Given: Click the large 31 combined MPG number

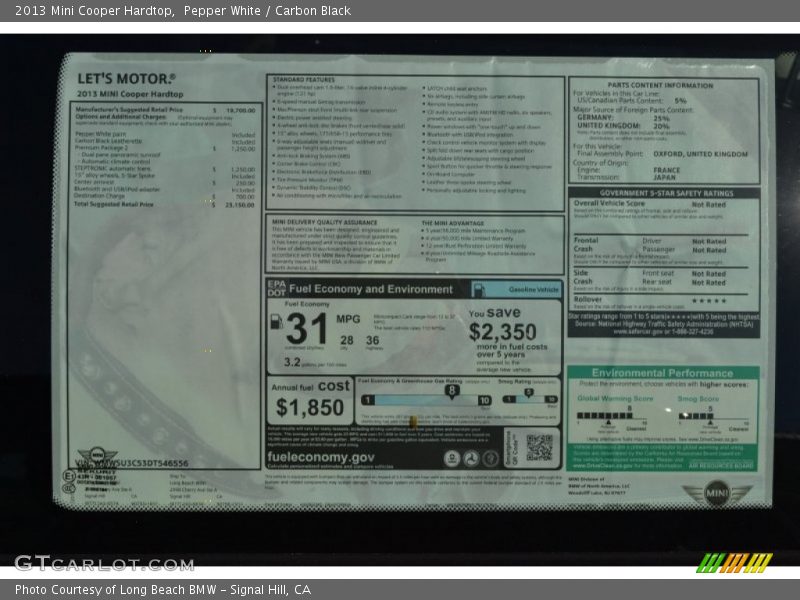Looking at the screenshot, I should (307, 329).
